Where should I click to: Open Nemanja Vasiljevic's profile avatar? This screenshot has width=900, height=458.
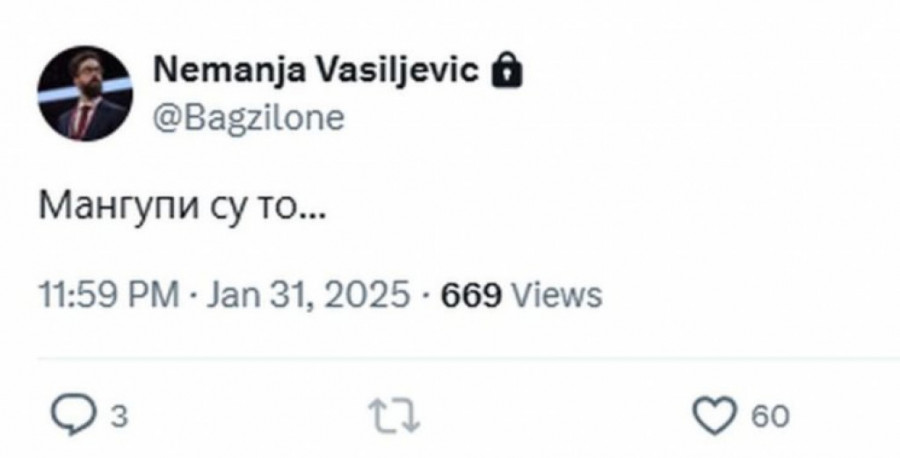(85, 94)
